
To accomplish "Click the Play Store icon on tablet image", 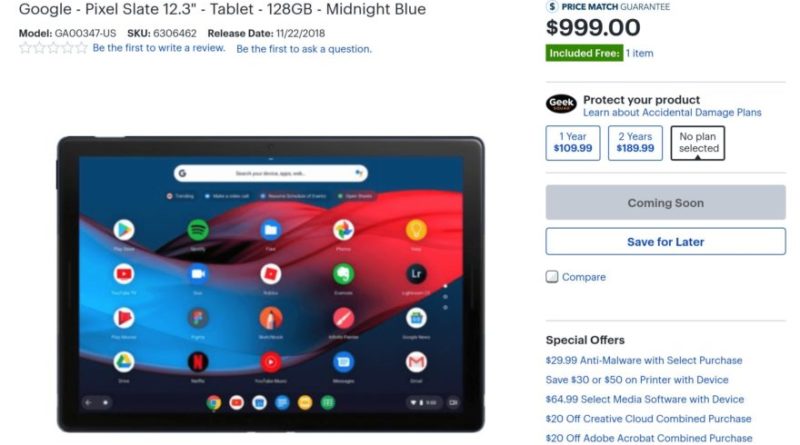I will (124, 230).
